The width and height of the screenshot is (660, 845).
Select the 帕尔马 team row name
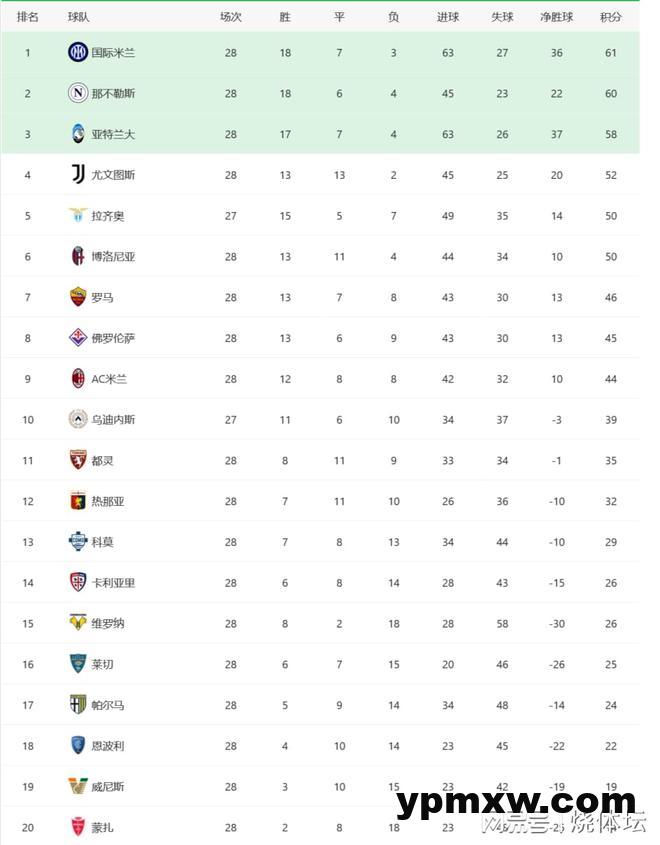tap(107, 705)
